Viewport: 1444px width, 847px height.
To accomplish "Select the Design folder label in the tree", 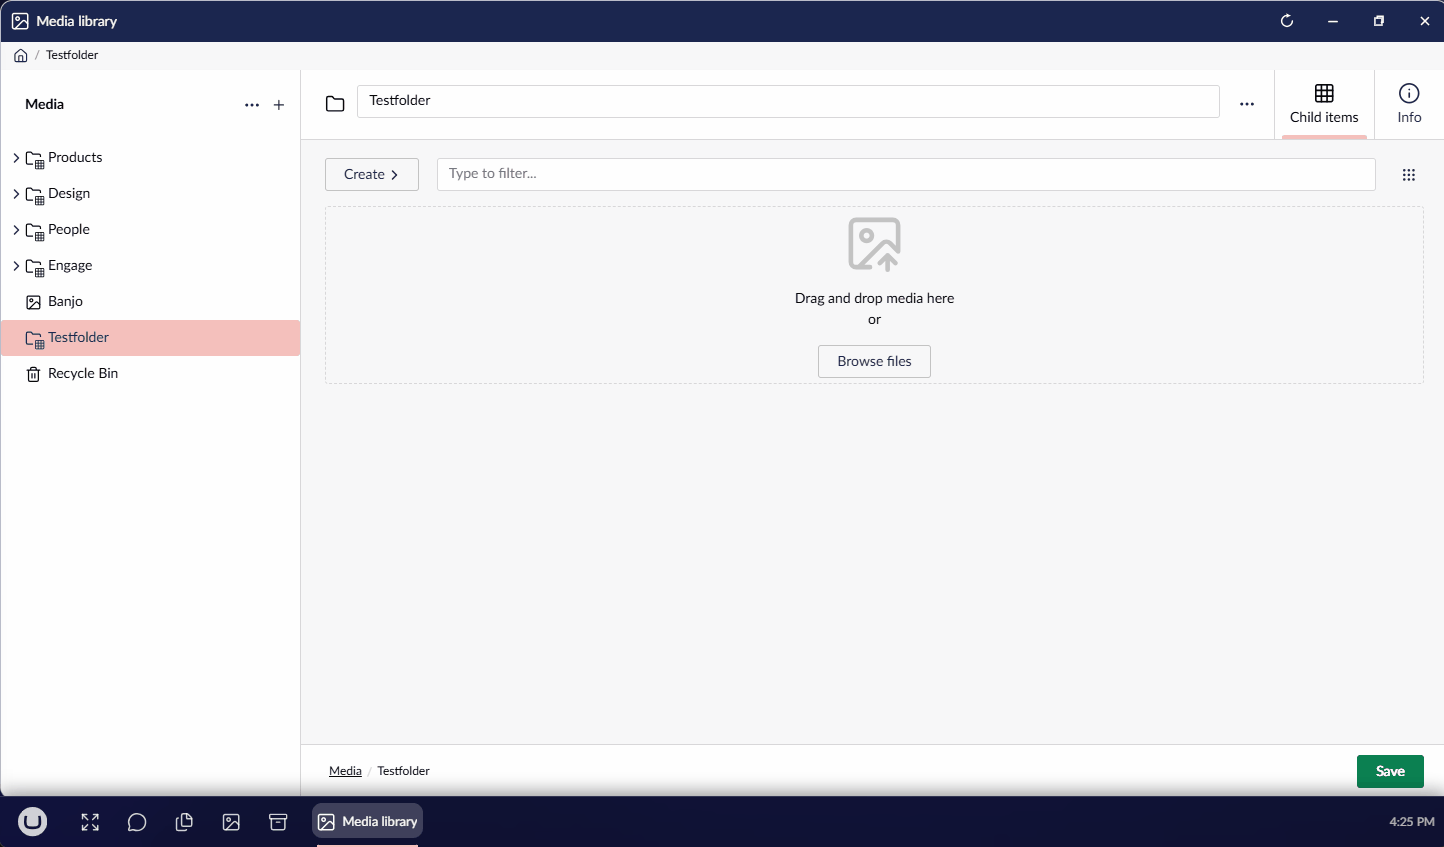I will pyautogui.click(x=69, y=194).
